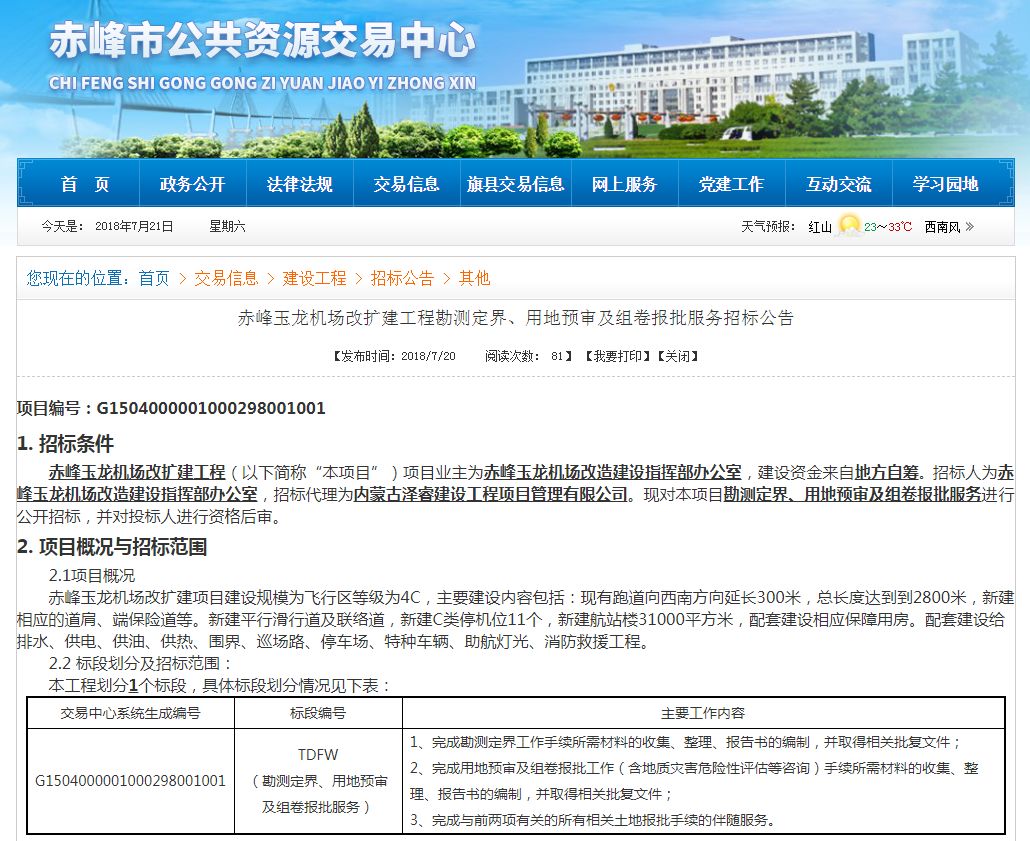
Task: Open the 建设工程 breadcrumb link
Action: click(x=314, y=279)
